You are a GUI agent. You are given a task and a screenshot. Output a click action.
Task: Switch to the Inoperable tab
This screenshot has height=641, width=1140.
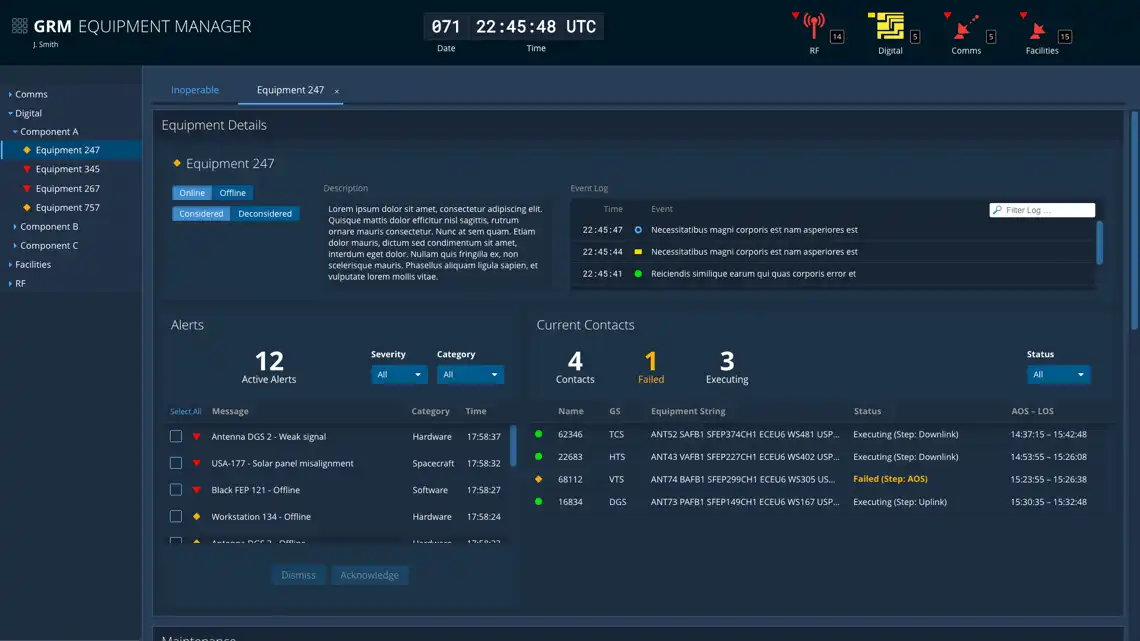[195, 90]
